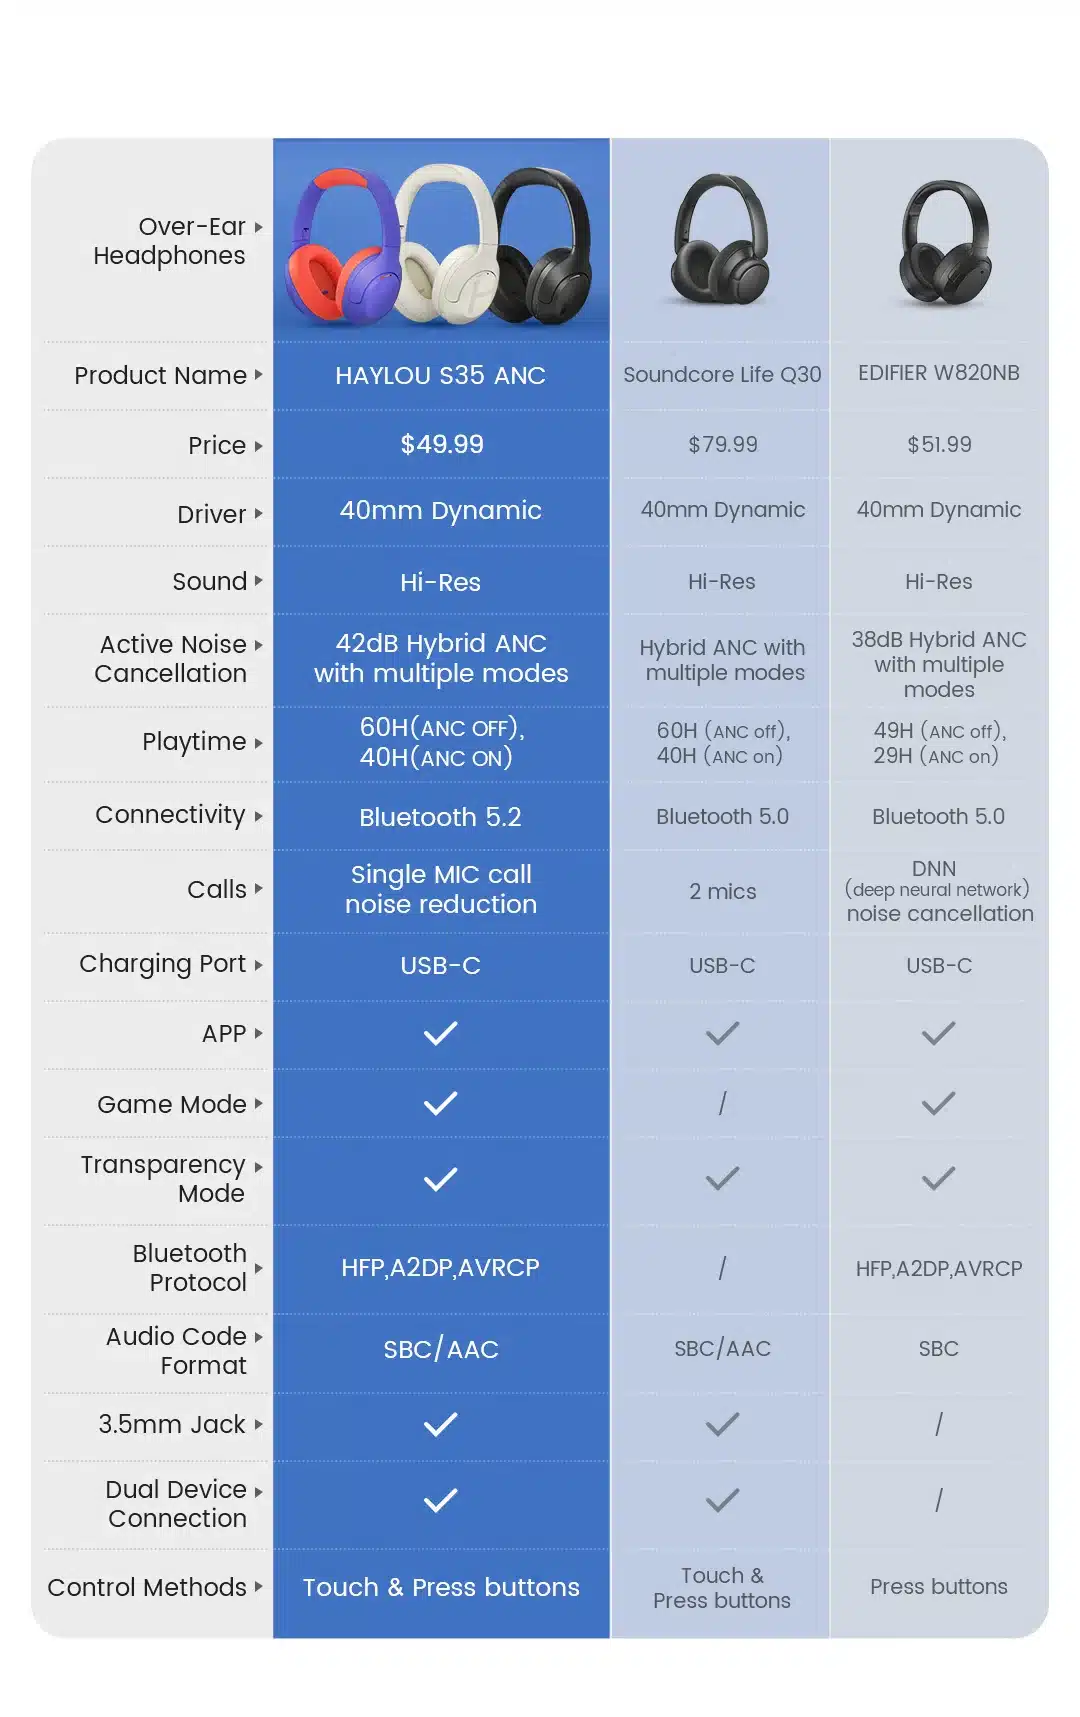The height and width of the screenshot is (1717, 1080).
Task: Click the $79.99 Soundcore price
Action: 722,445
